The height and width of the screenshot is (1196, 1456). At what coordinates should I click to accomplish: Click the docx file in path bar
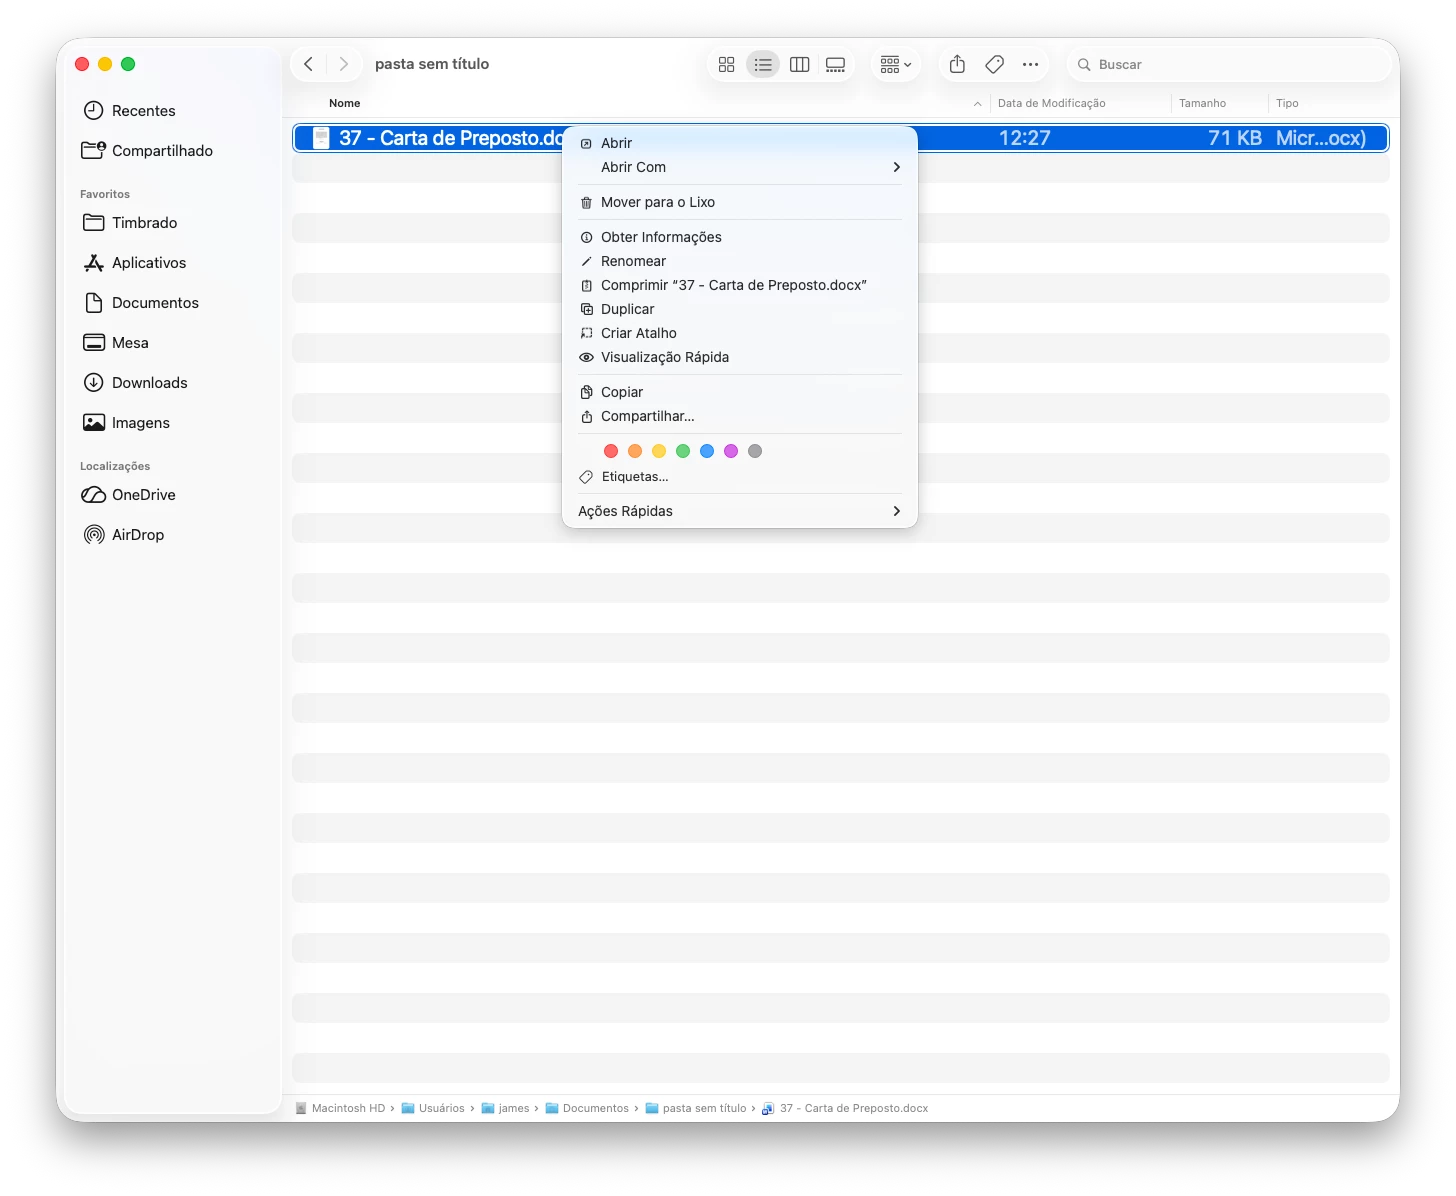pyautogui.click(x=845, y=1108)
